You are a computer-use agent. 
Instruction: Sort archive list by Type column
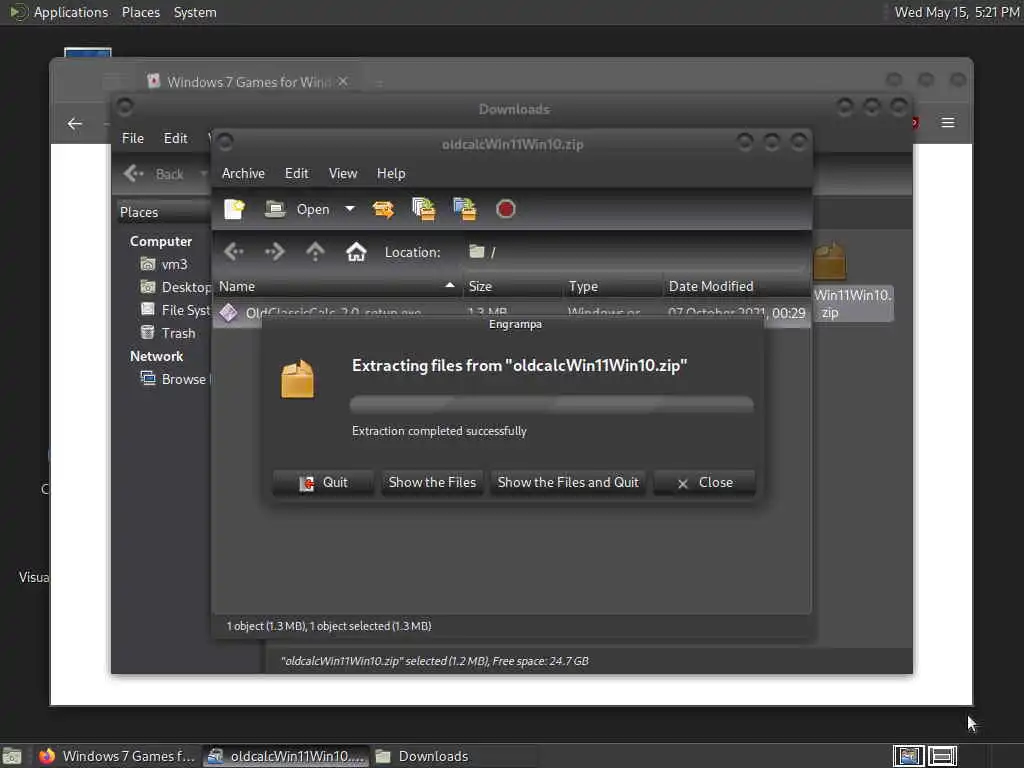coord(612,286)
